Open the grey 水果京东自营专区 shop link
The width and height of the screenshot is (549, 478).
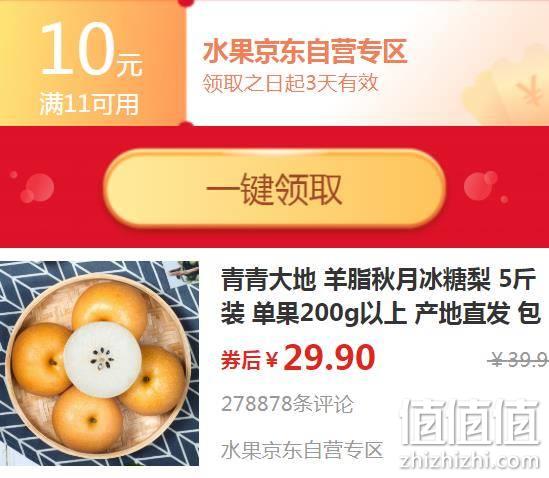tap(302, 450)
